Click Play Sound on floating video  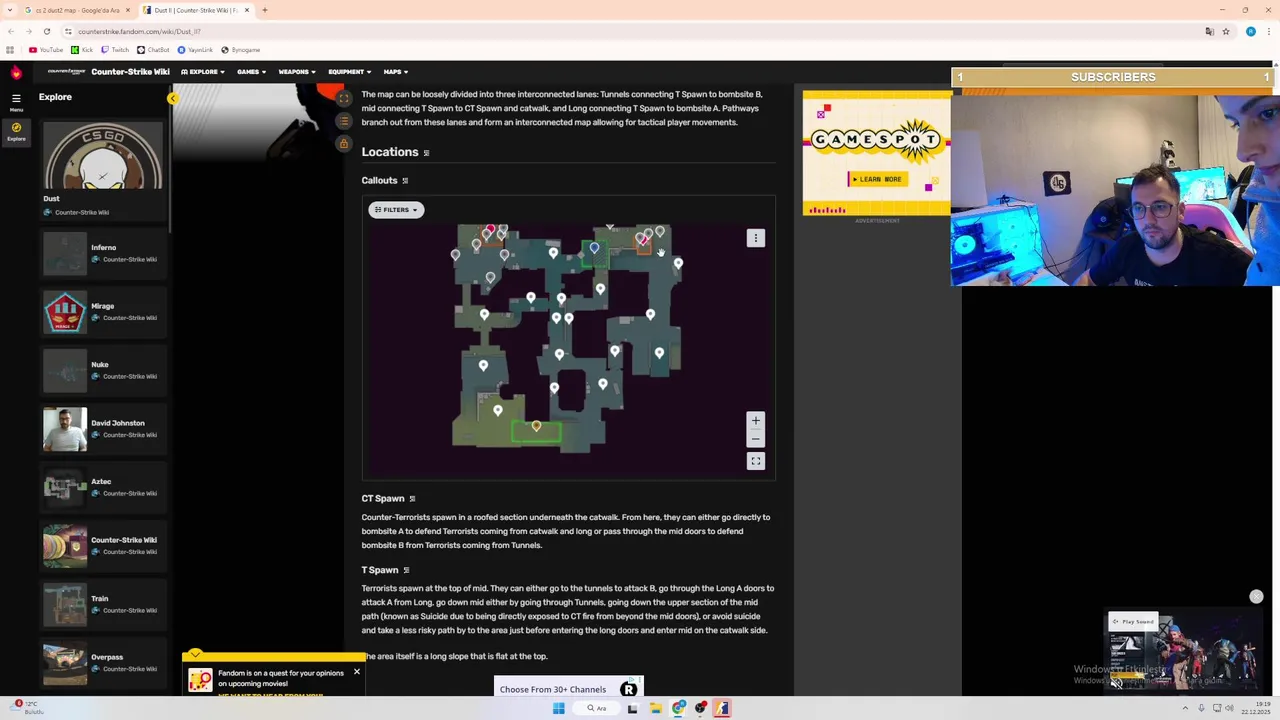[1132, 622]
